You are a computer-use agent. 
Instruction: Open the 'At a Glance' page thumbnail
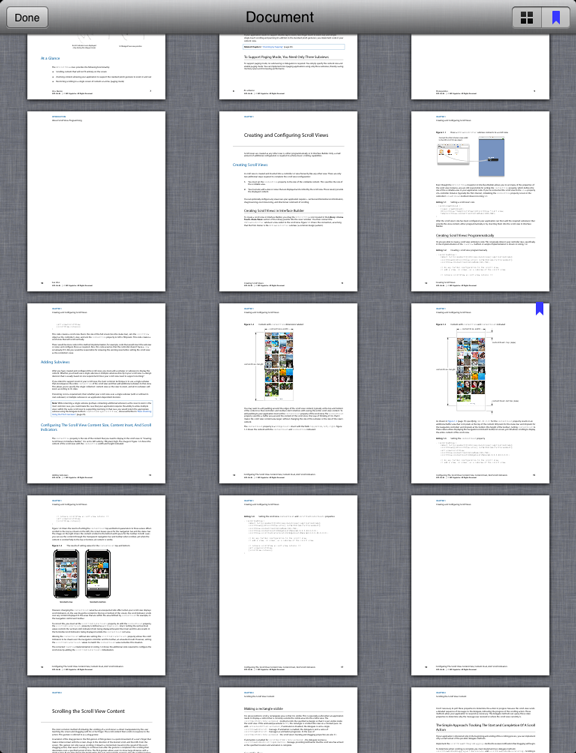point(96,67)
